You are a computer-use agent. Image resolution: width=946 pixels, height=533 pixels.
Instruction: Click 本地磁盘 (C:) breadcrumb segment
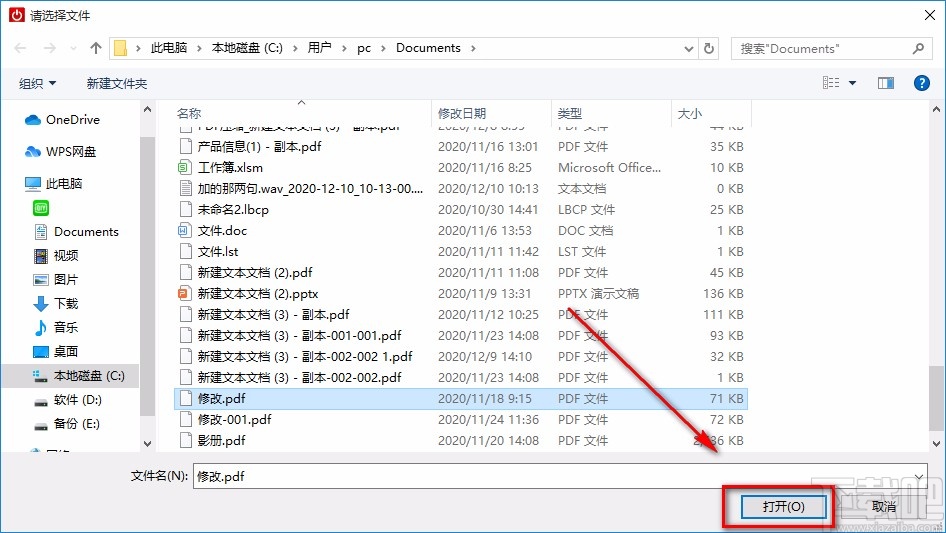click(x=247, y=48)
